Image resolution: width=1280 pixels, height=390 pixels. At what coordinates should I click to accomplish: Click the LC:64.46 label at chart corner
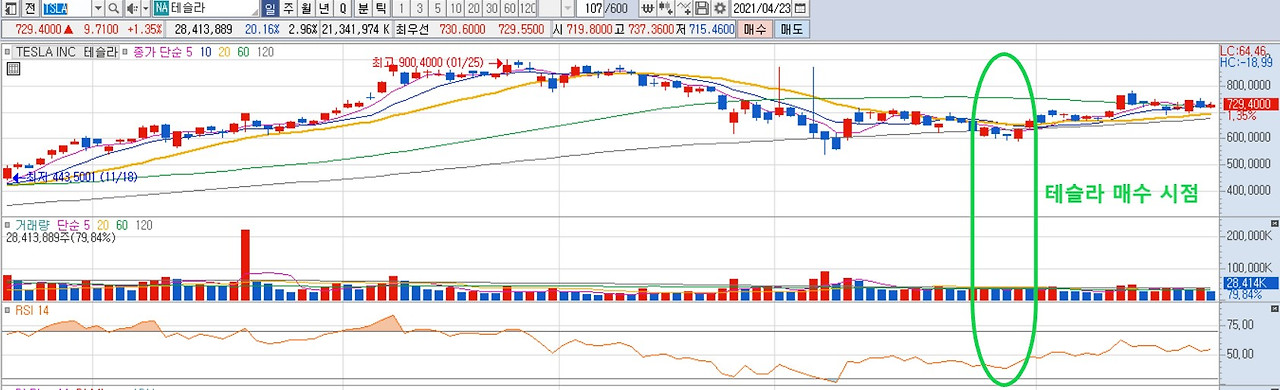(x=1243, y=50)
